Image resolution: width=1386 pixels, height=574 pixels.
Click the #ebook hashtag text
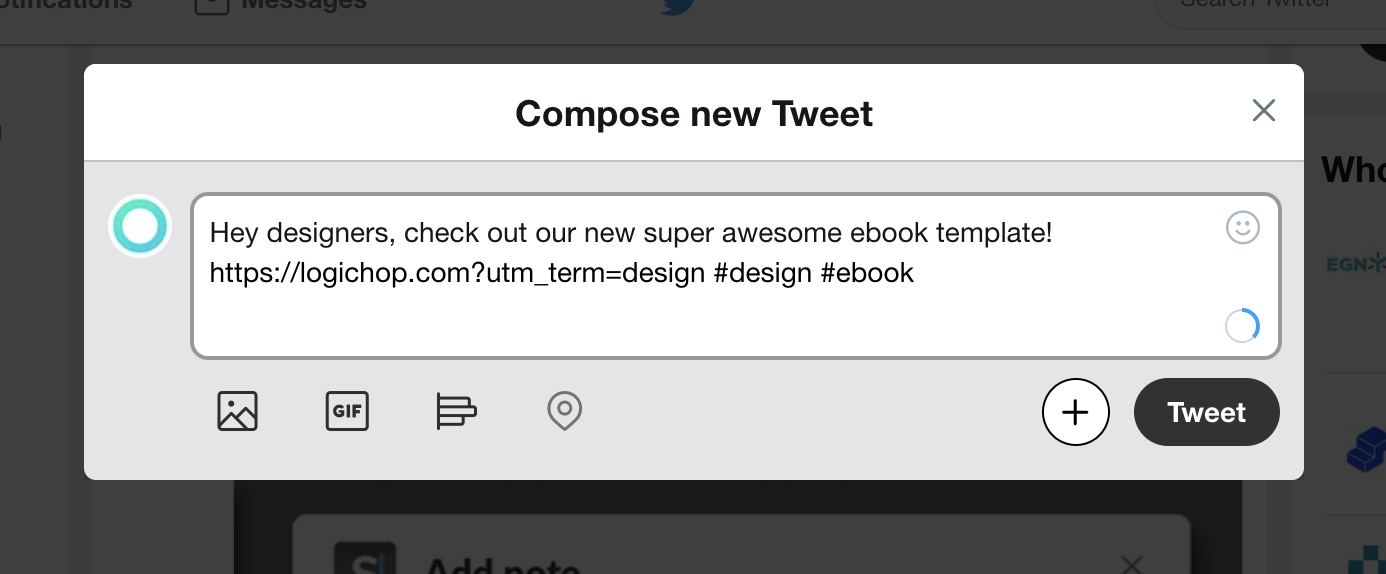867,273
